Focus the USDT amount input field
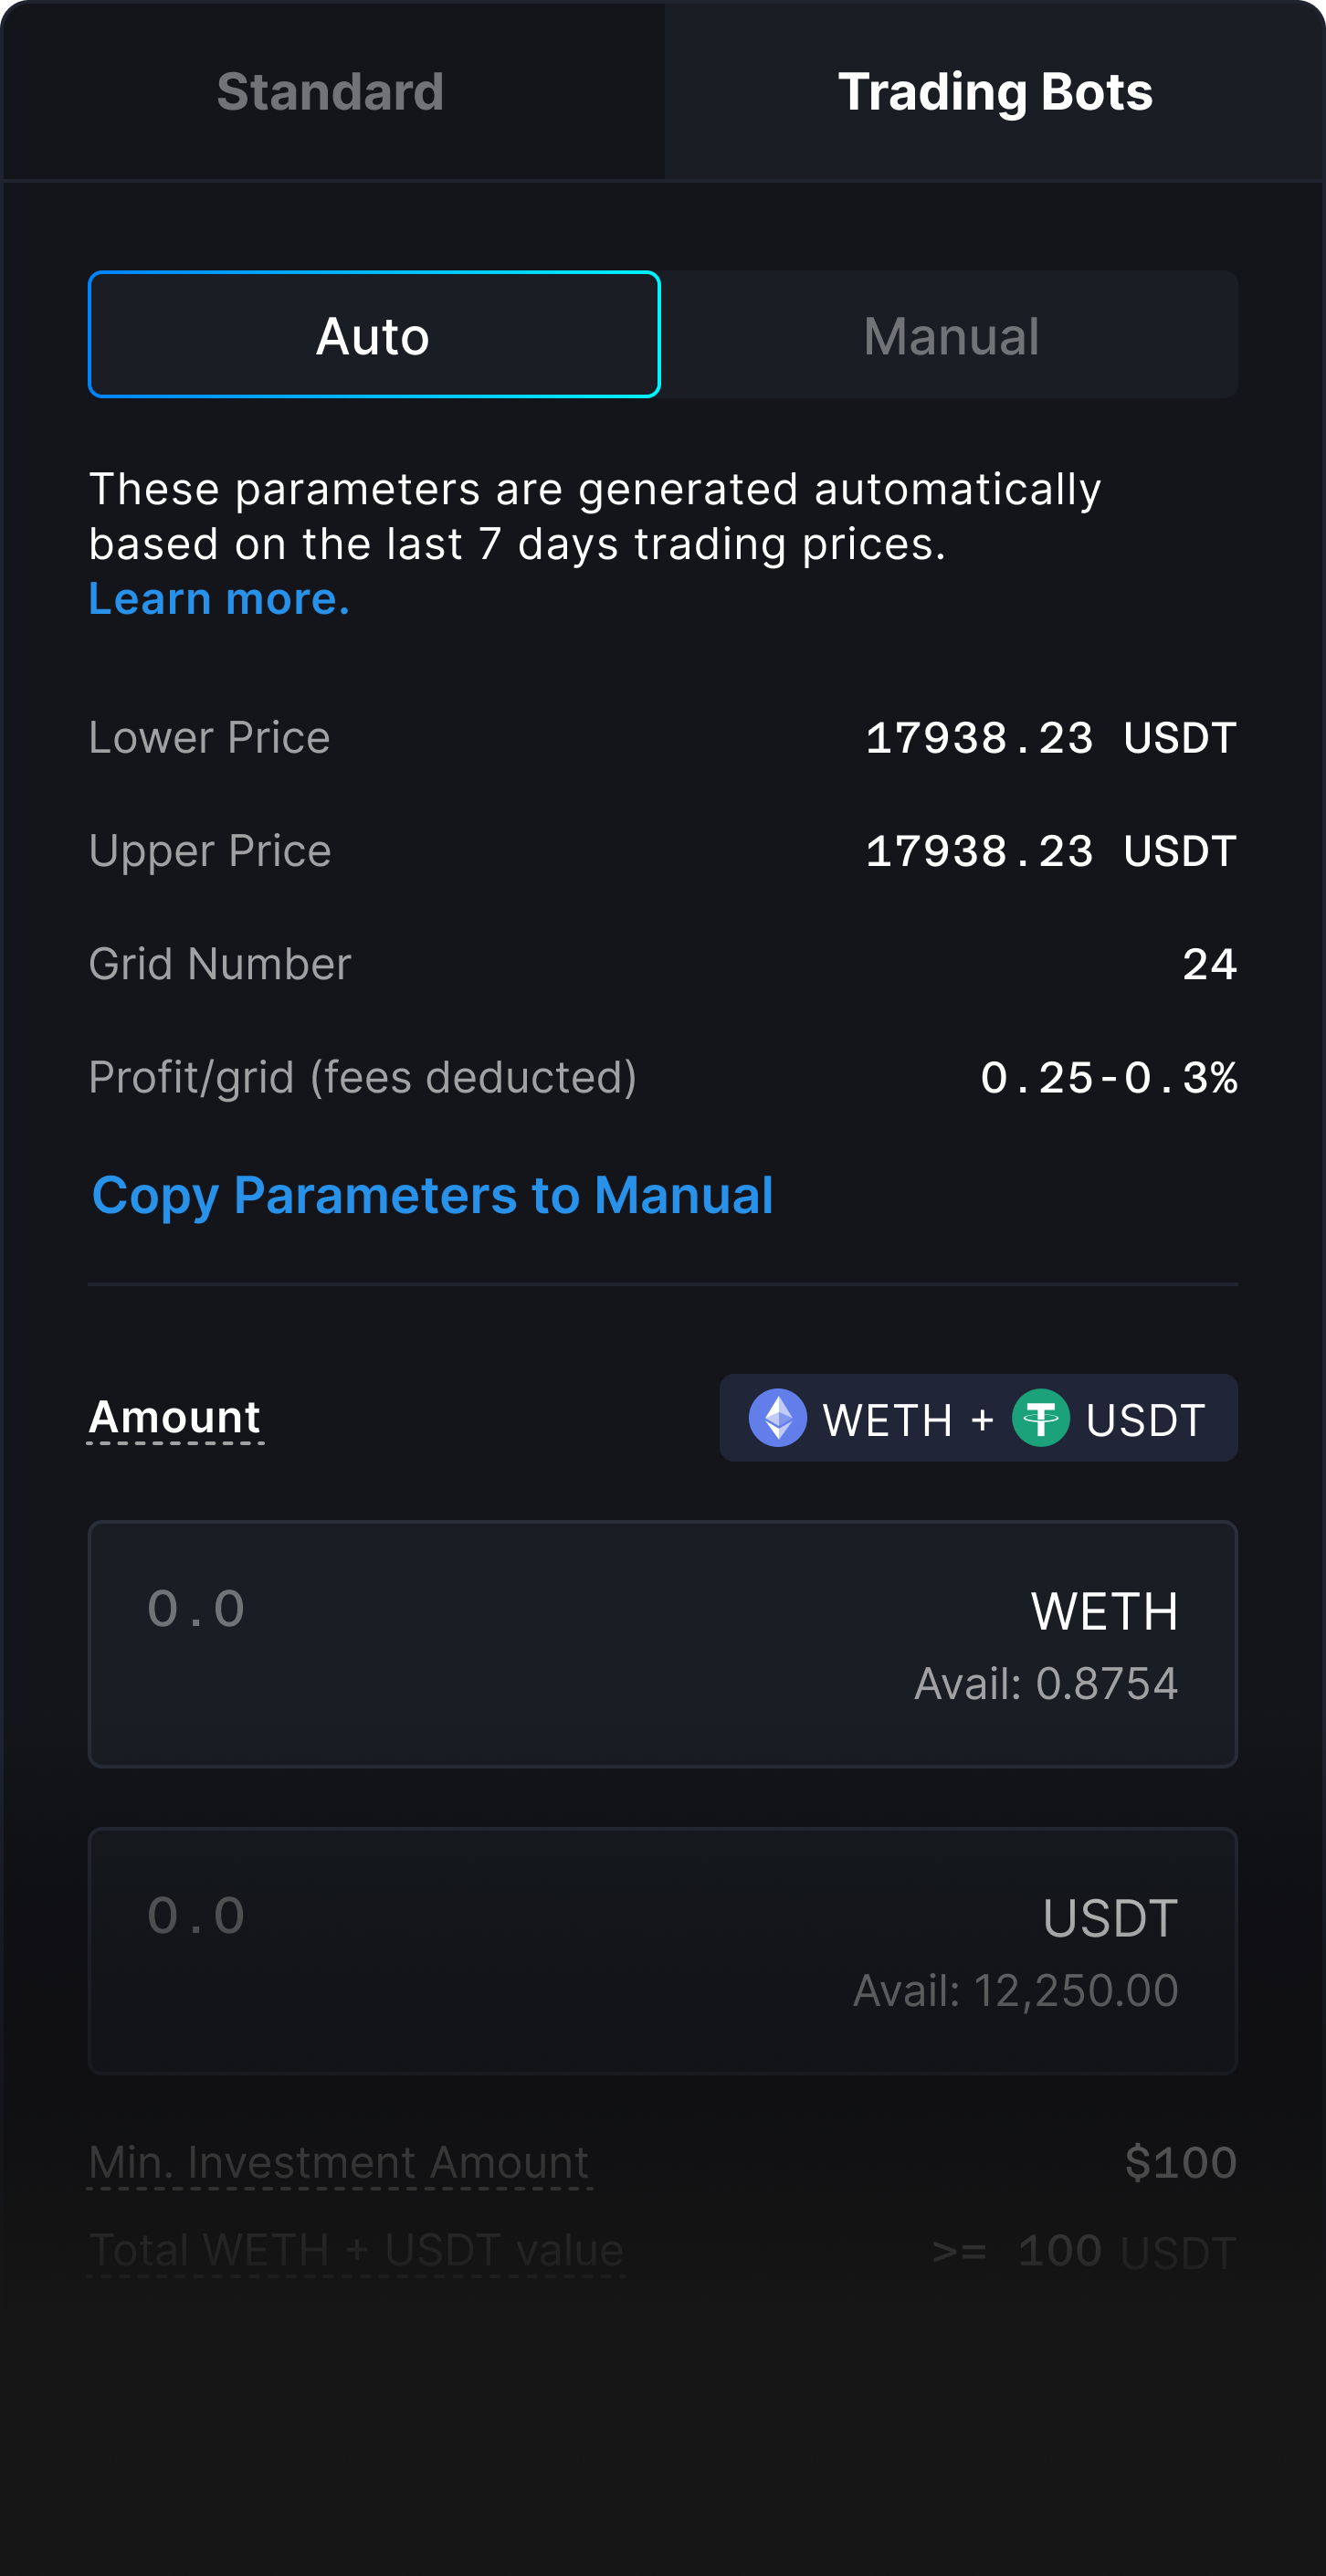 click(x=500, y=1917)
